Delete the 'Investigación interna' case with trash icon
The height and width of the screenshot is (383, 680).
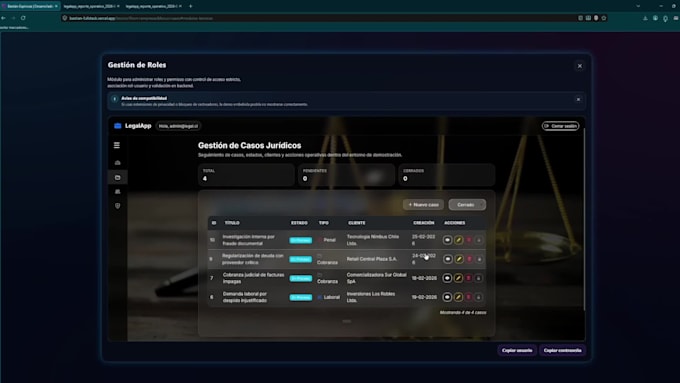[469, 240]
